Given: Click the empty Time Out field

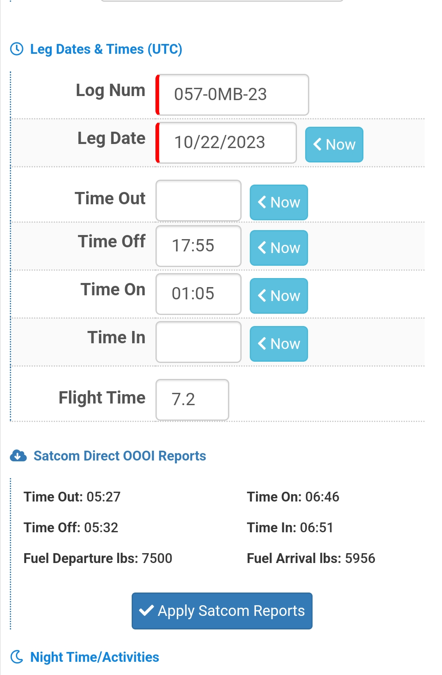Looking at the screenshot, I should pos(198,201).
